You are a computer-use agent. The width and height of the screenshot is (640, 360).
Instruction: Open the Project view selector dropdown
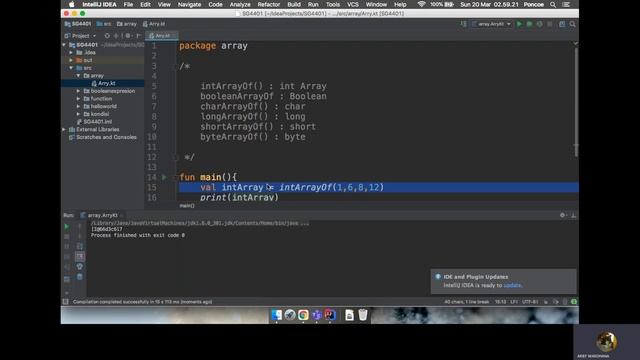80,36
